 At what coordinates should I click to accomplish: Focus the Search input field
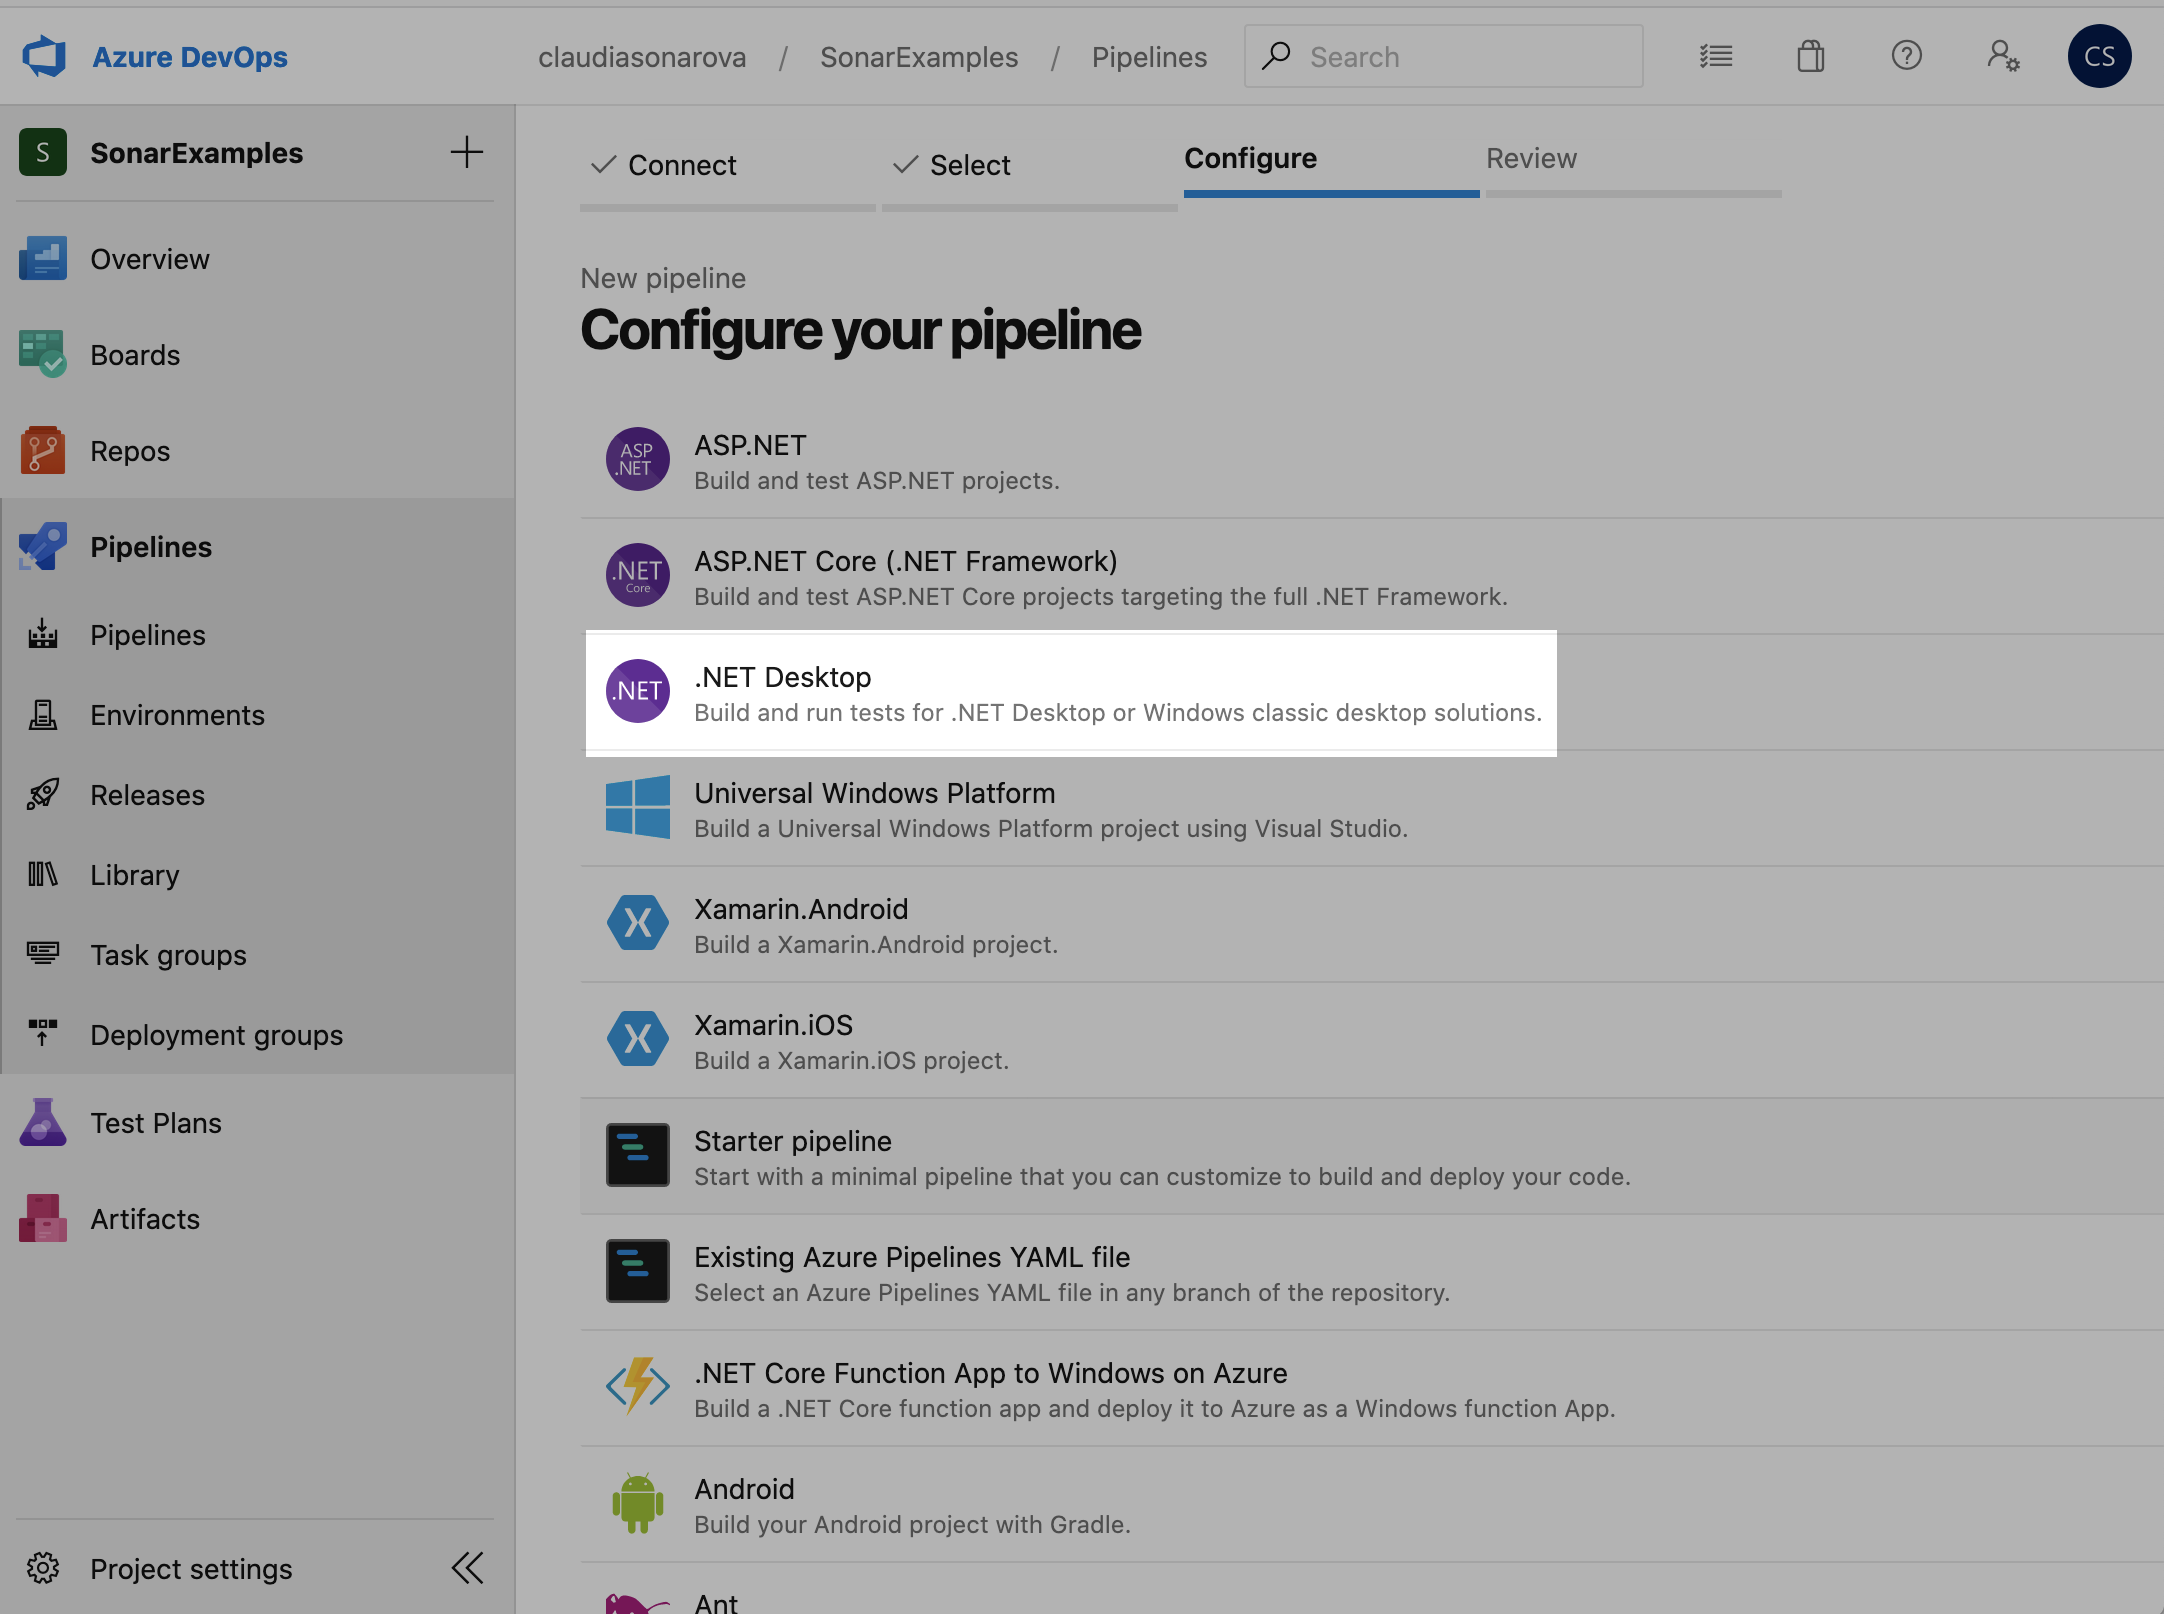point(1443,57)
